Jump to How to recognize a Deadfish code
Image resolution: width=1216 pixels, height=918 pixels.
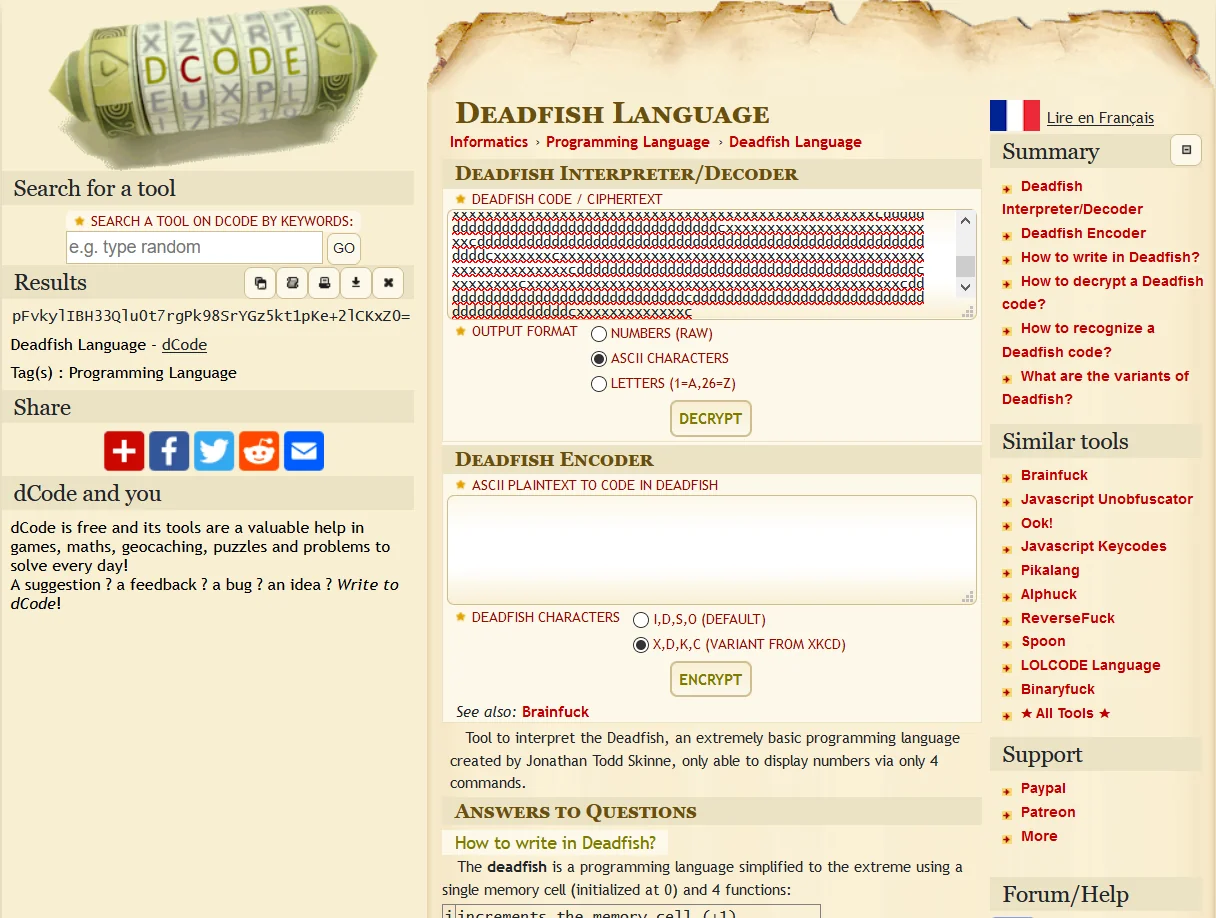click(1078, 340)
